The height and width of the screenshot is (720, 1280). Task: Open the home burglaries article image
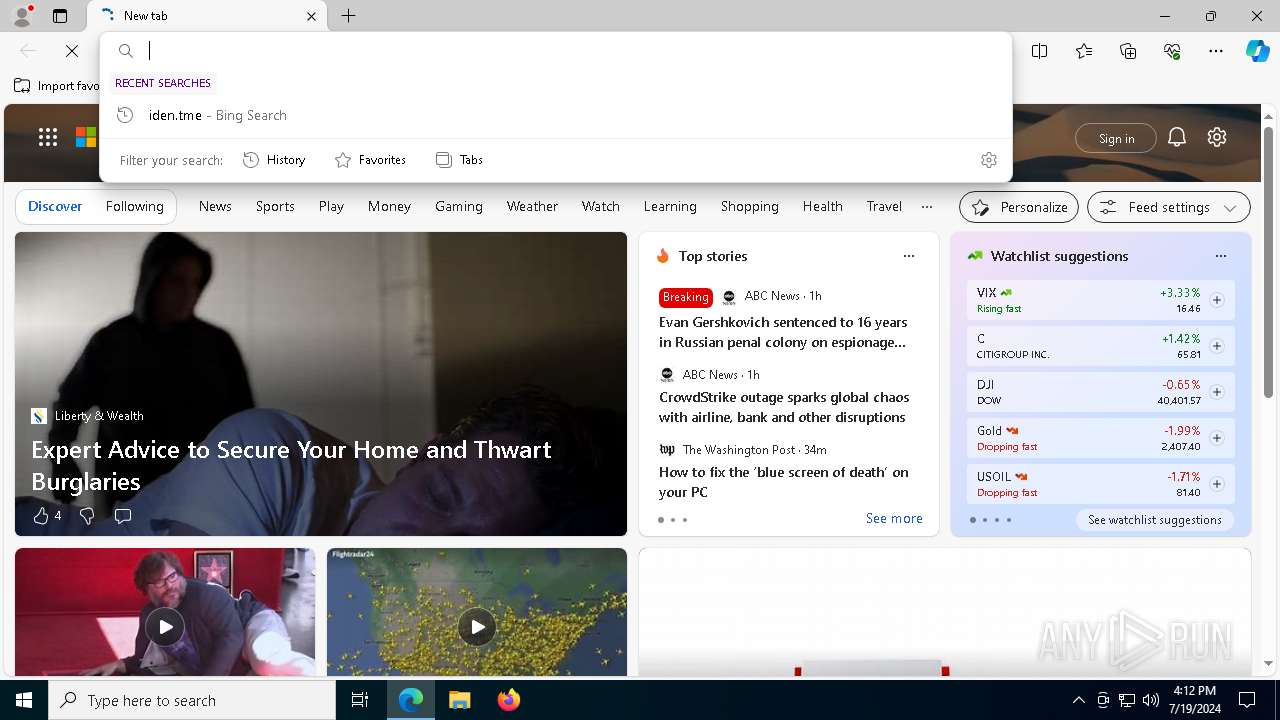[x=321, y=384]
